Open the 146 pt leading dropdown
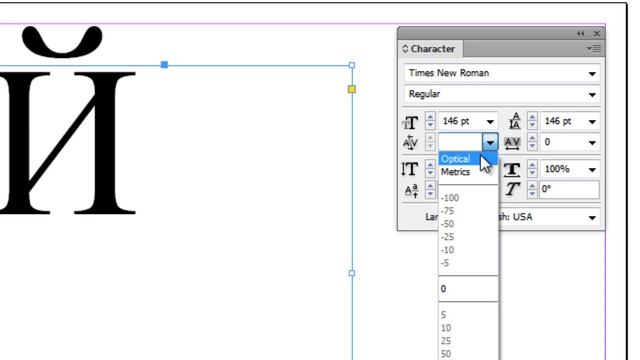This screenshot has width=640, height=360. tap(592, 122)
